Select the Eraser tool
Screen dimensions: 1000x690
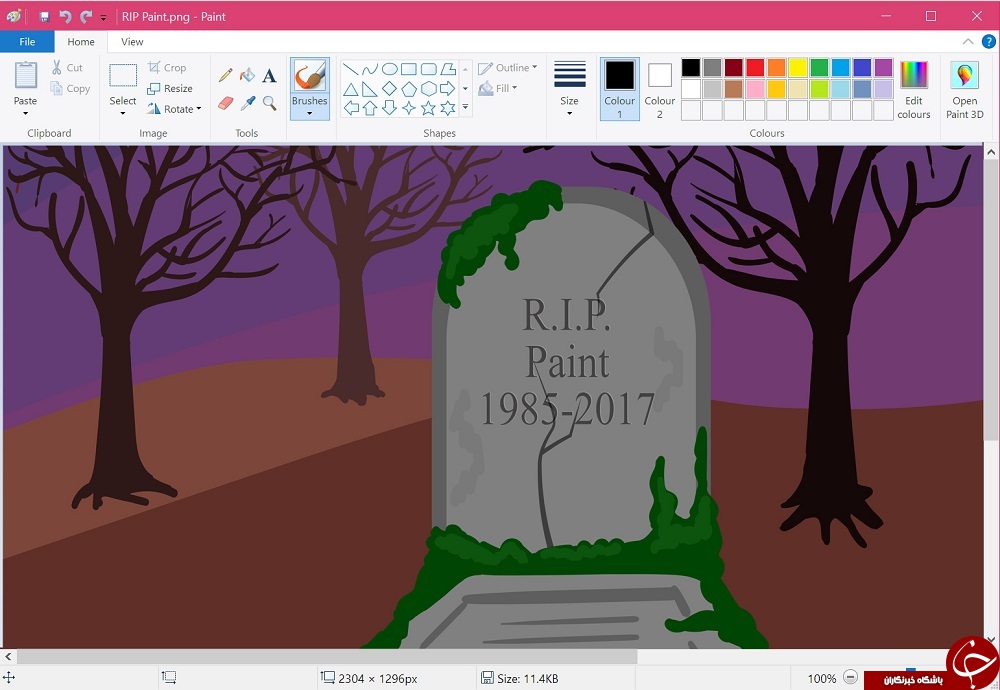(x=225, y=103)
